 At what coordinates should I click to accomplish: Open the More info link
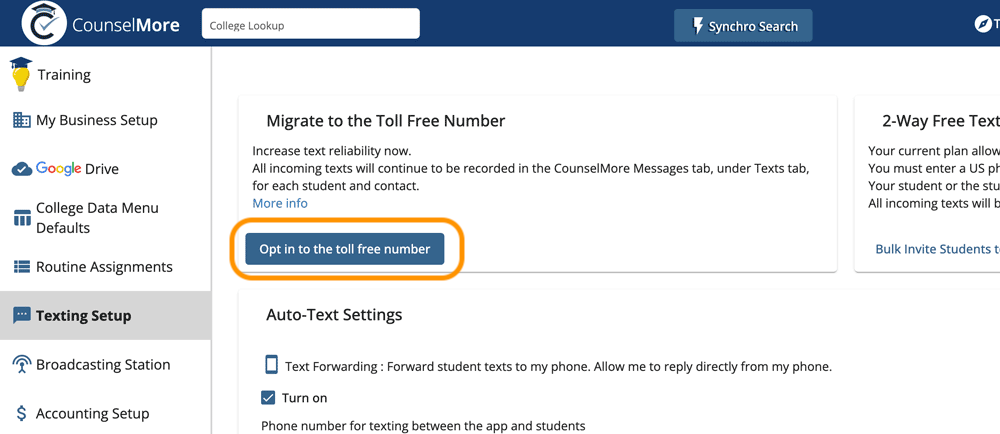coord(280,203)
